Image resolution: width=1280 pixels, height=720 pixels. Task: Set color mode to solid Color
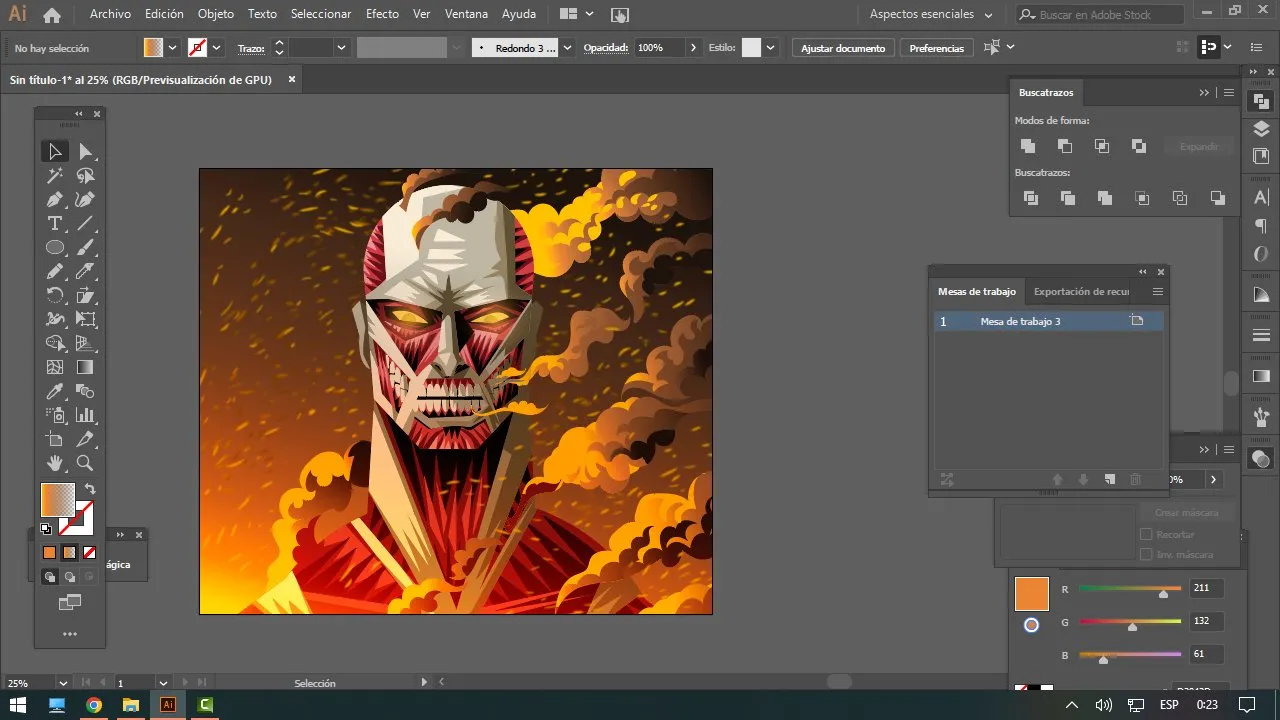click(x=49, y=552)
